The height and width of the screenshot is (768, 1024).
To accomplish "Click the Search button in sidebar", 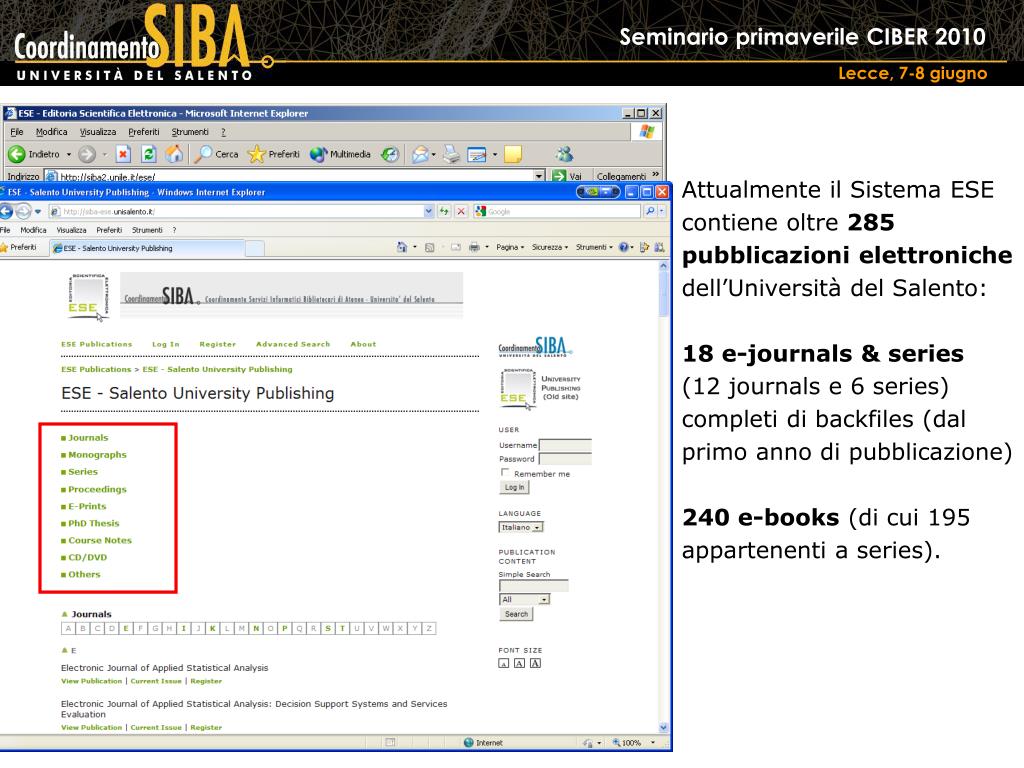I will (x=516, y=614).
